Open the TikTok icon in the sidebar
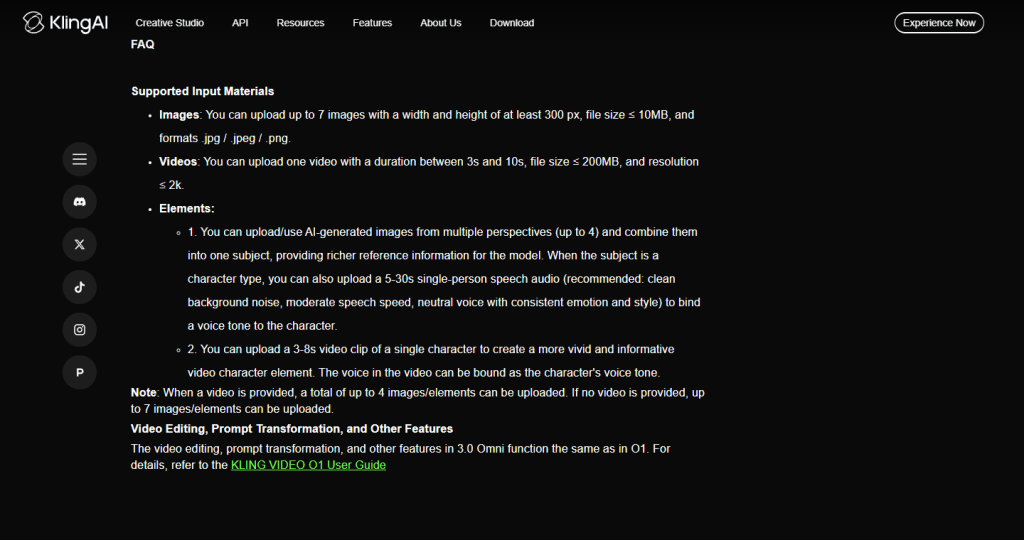 point(80,287)
